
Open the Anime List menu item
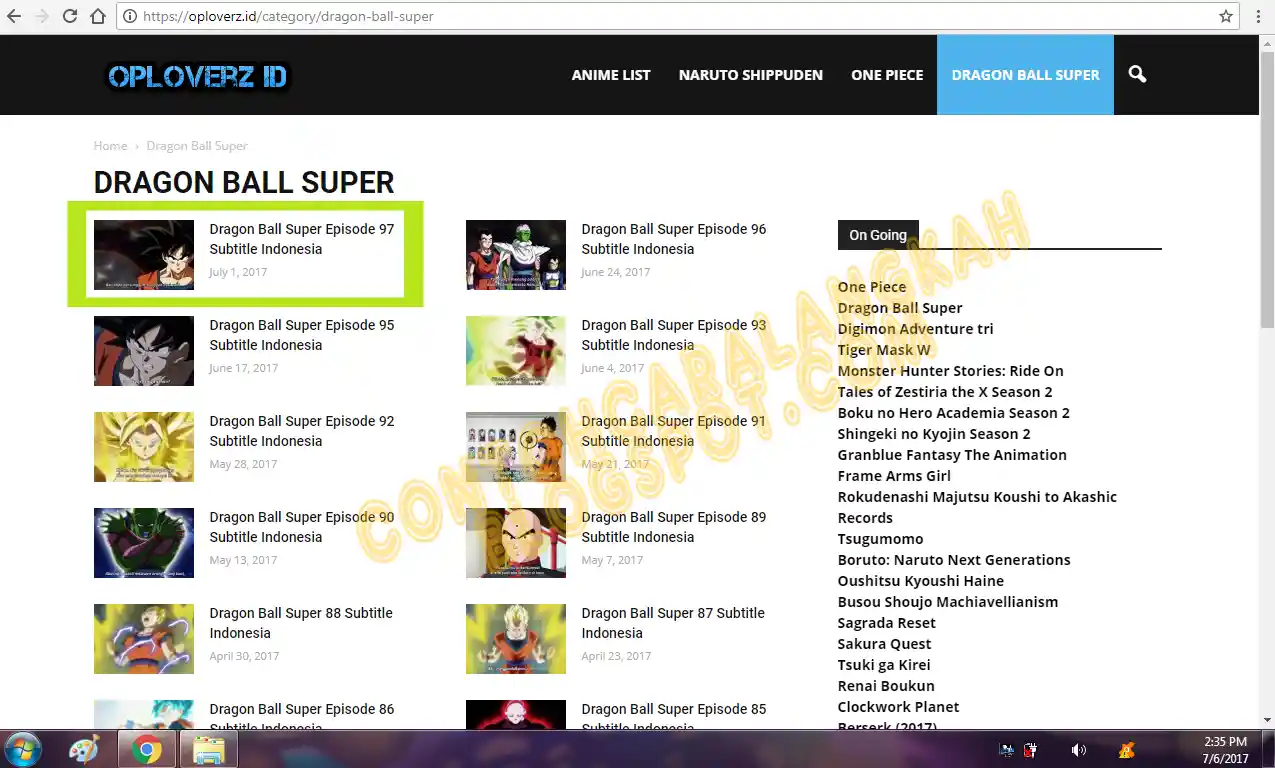pyautogui.click(x=611, y=75)
